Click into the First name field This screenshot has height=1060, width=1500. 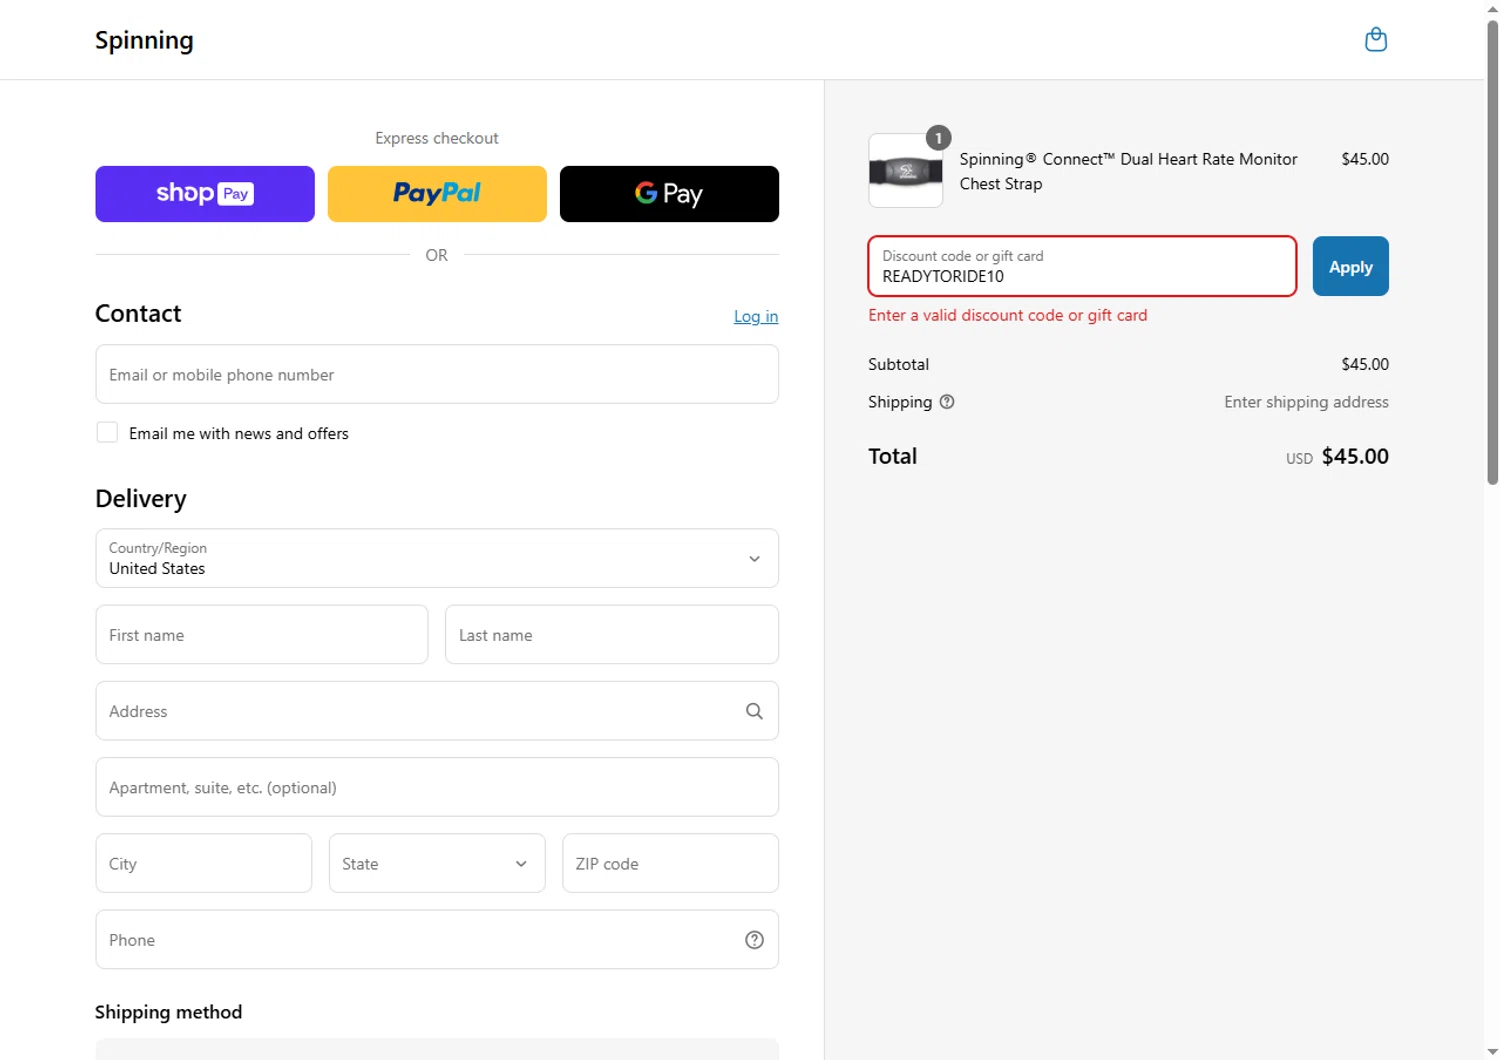tap(262, 635)
